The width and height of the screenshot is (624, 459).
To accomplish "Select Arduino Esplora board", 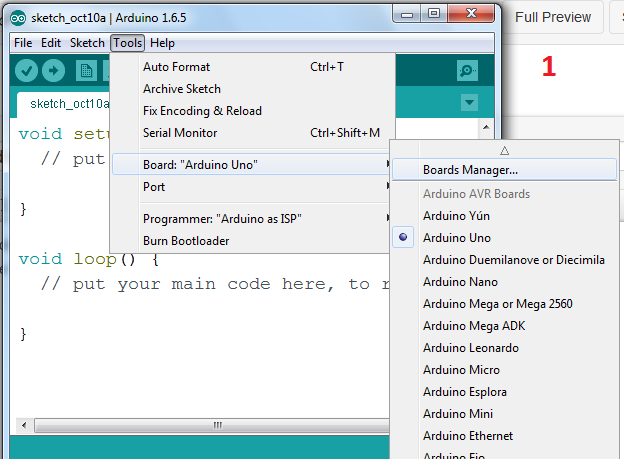I will (x=504, y=392).
